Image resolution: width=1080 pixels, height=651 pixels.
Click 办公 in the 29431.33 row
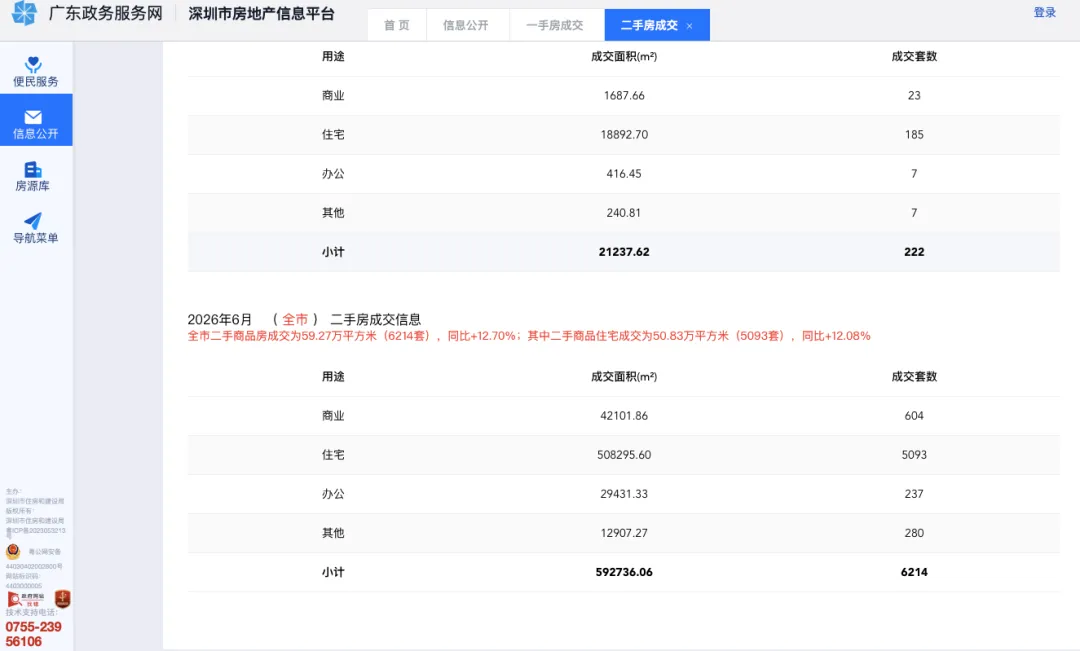(333, 494)
